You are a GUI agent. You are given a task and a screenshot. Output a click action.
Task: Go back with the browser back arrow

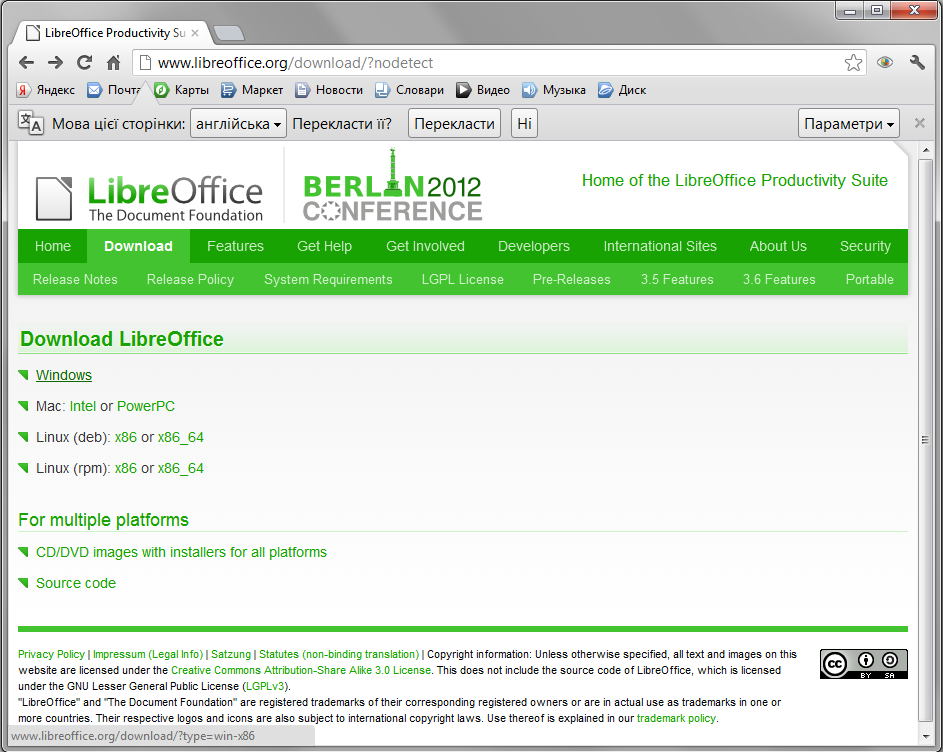click(x=26, y=63)
